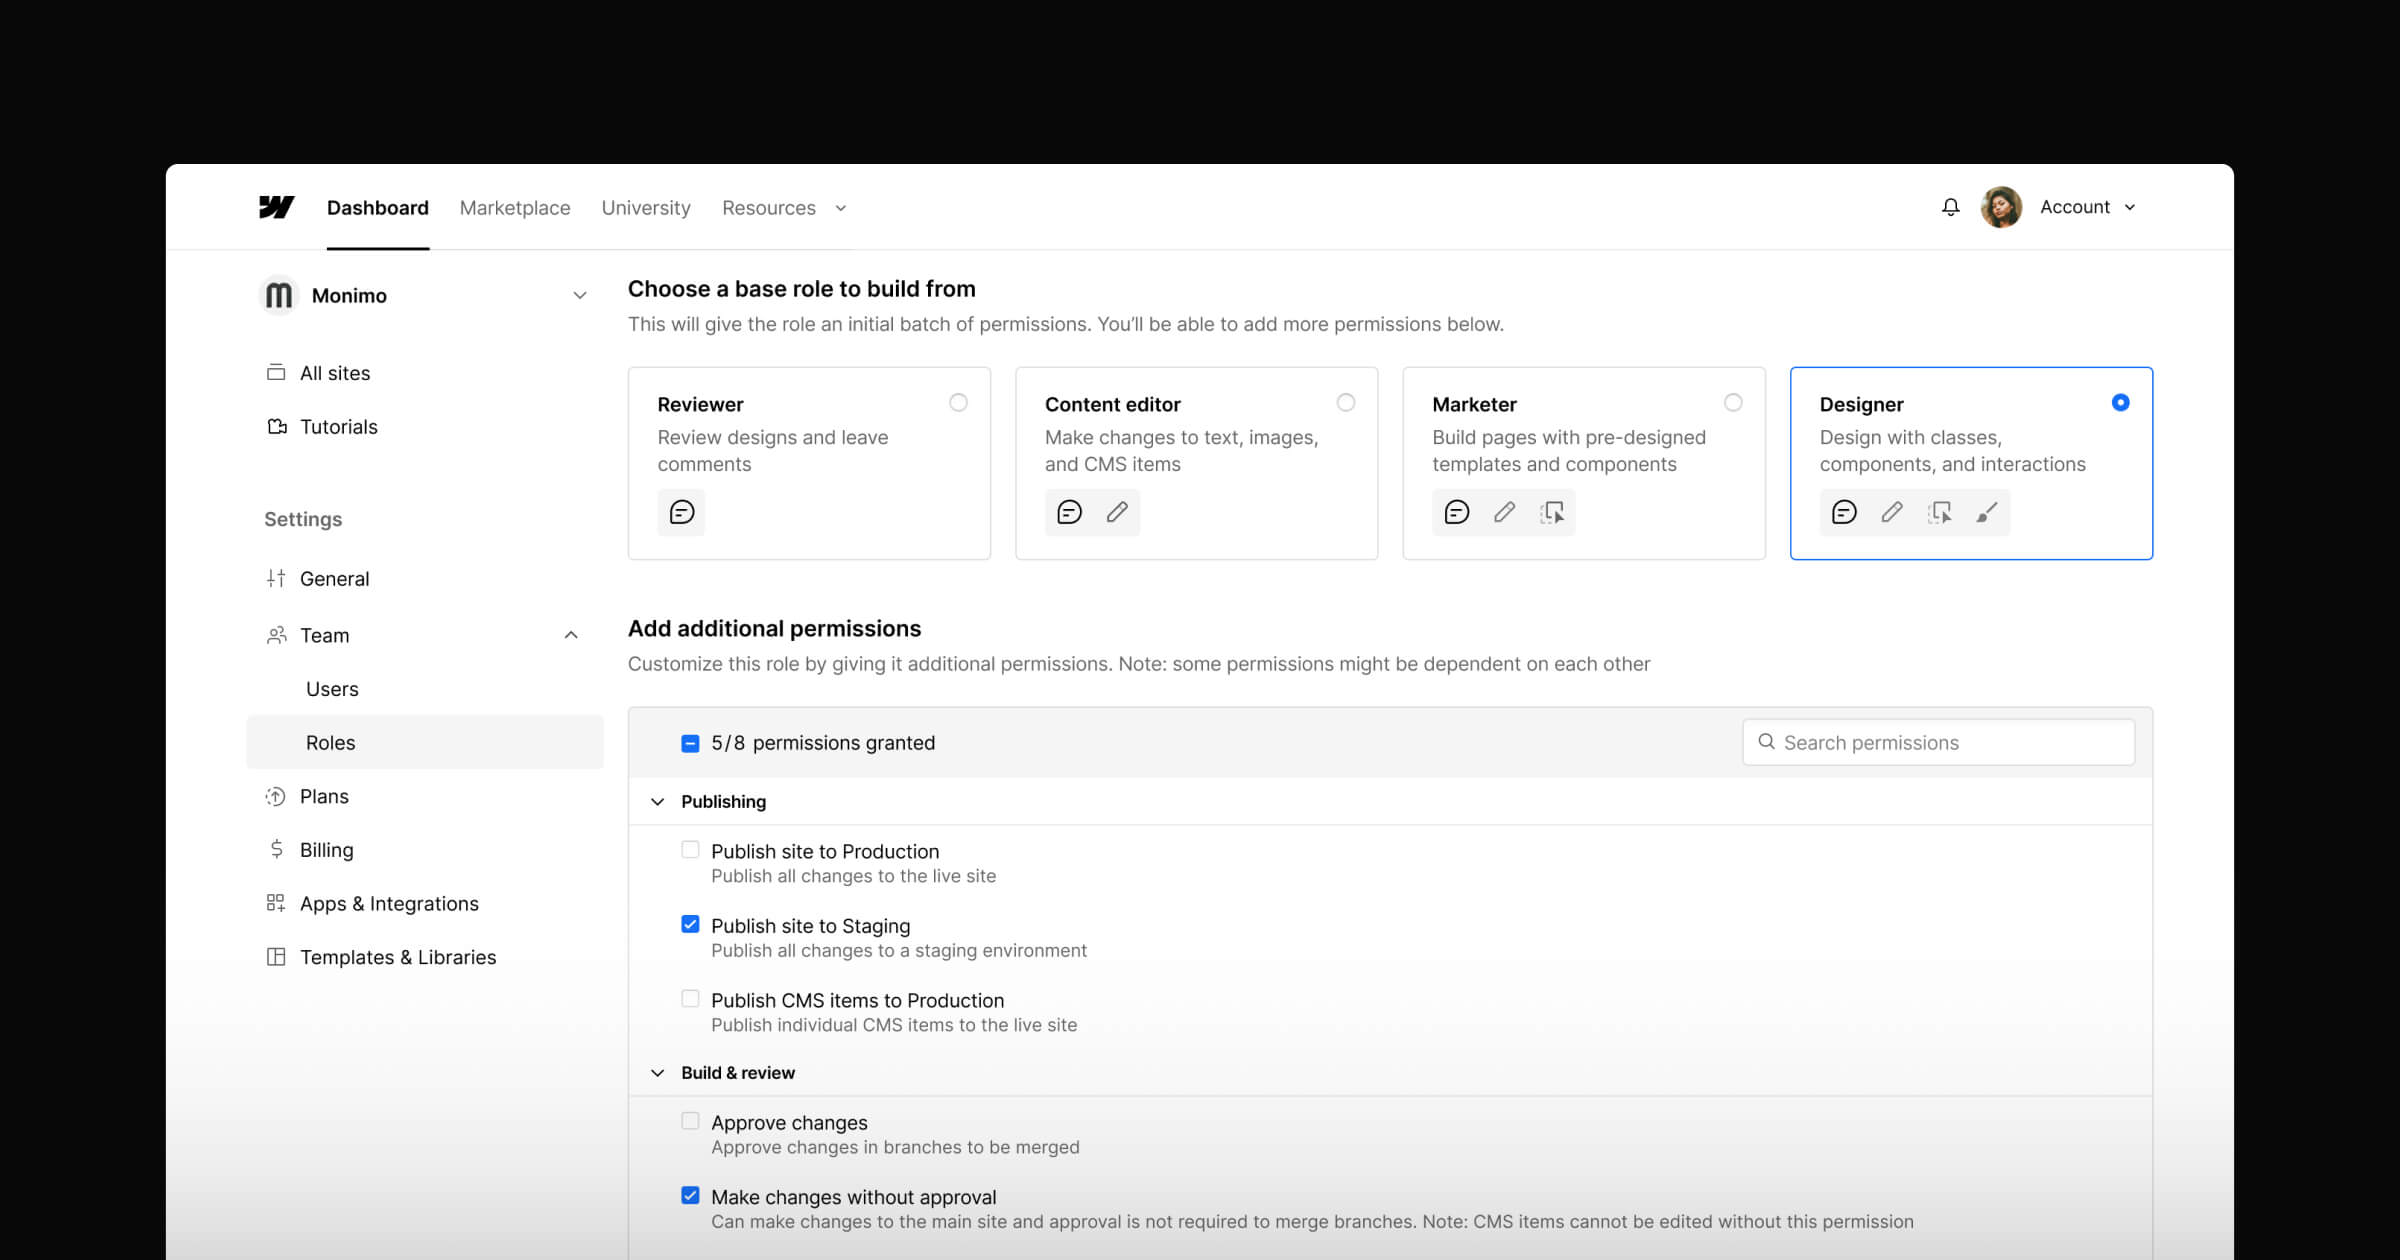The width and height of the screenshot is (2400, 1260).
Task: Uncheck Publish site to Staging
Action: 690,924
